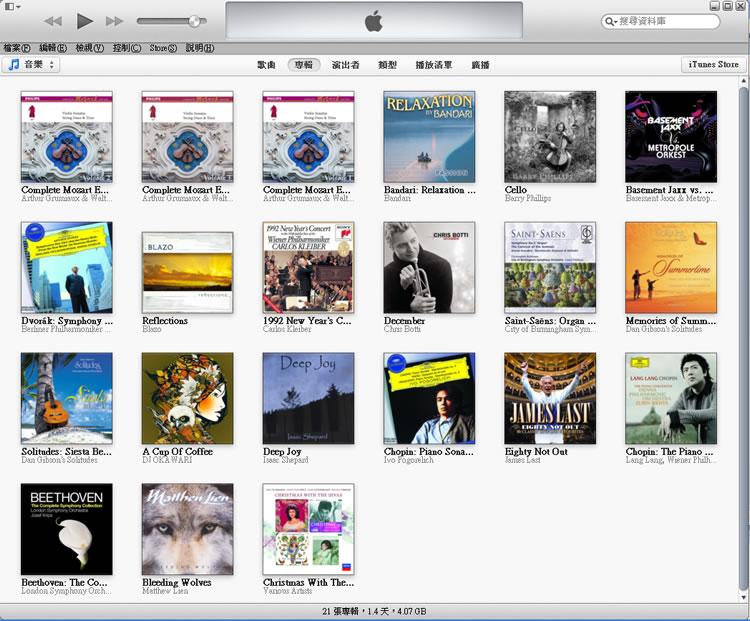This screenshot has width=750, height=621.
Task: Select Christmas With The Divas album cover
Action: [309, 529]
